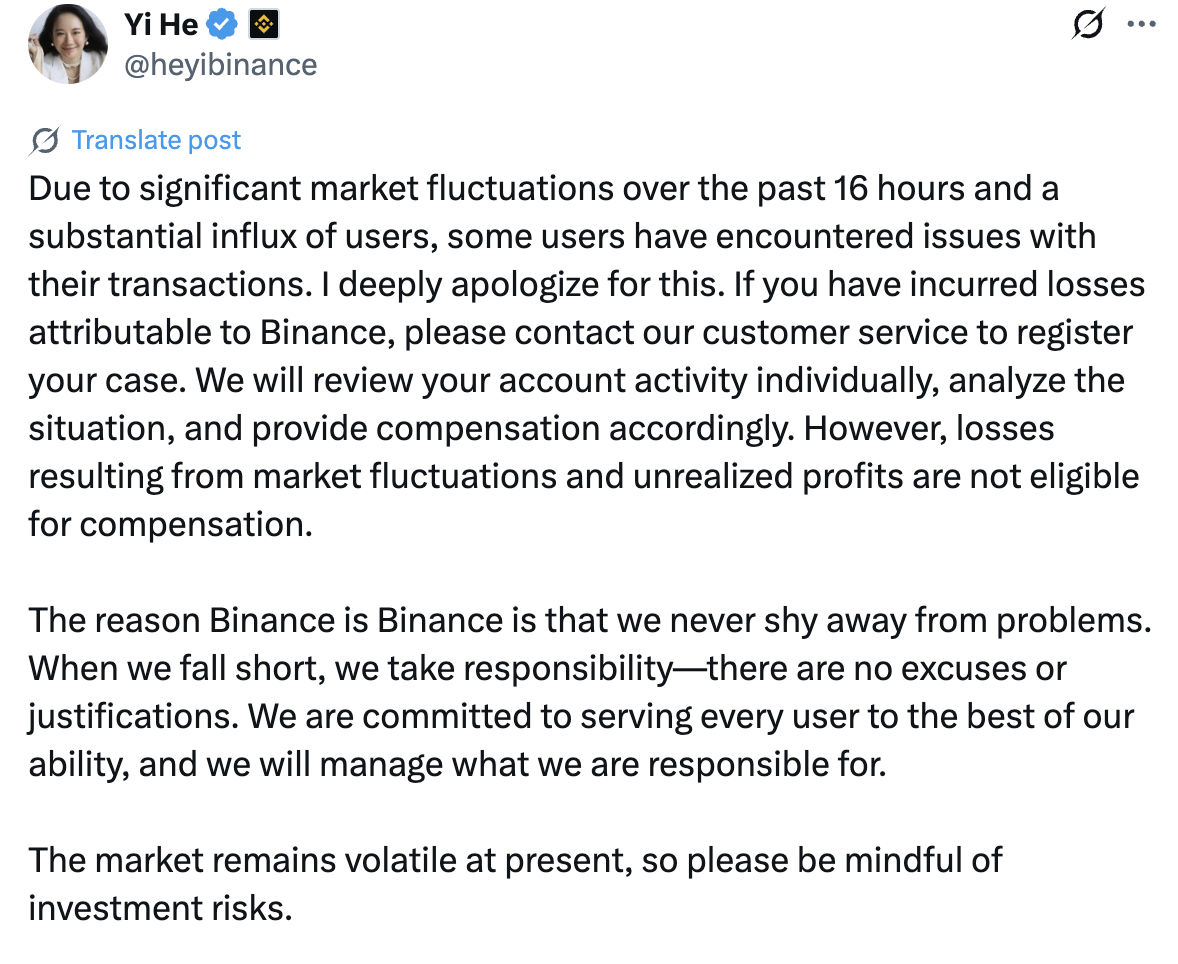Click the Translate post link

(x=156, y=140)
